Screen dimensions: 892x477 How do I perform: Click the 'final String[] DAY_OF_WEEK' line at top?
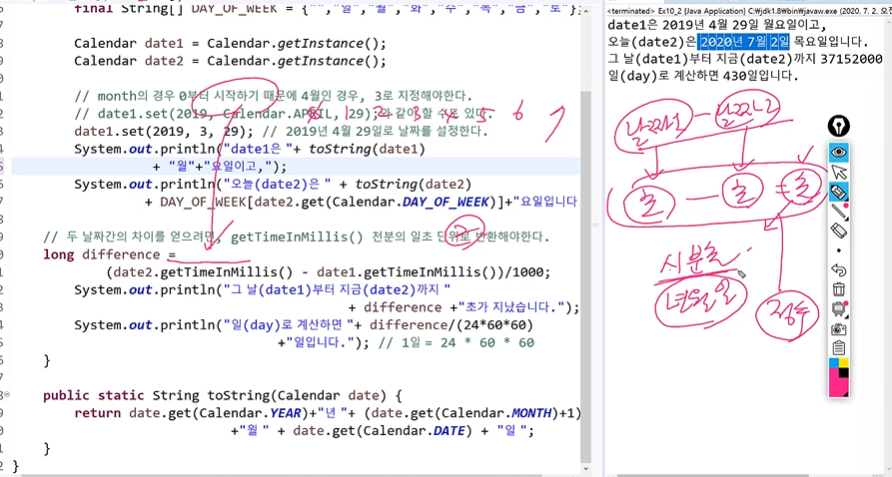coord(327,9)
